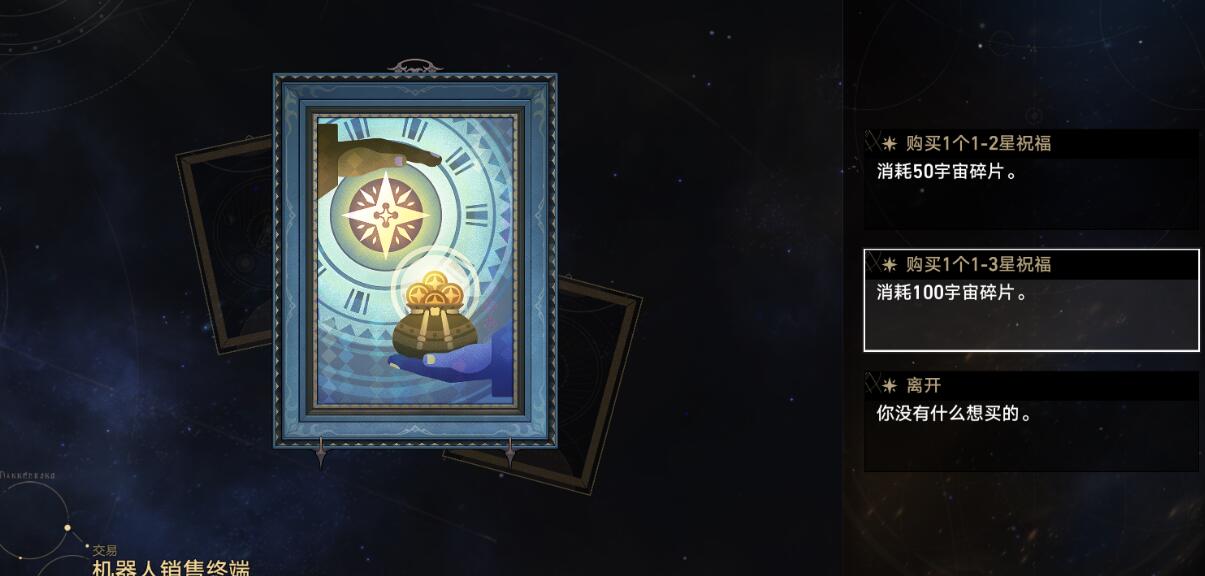The width and height of the screenshot is (1205, 576).
Task: Click the gold coin bag on the card
Action: tap(433, 315)
